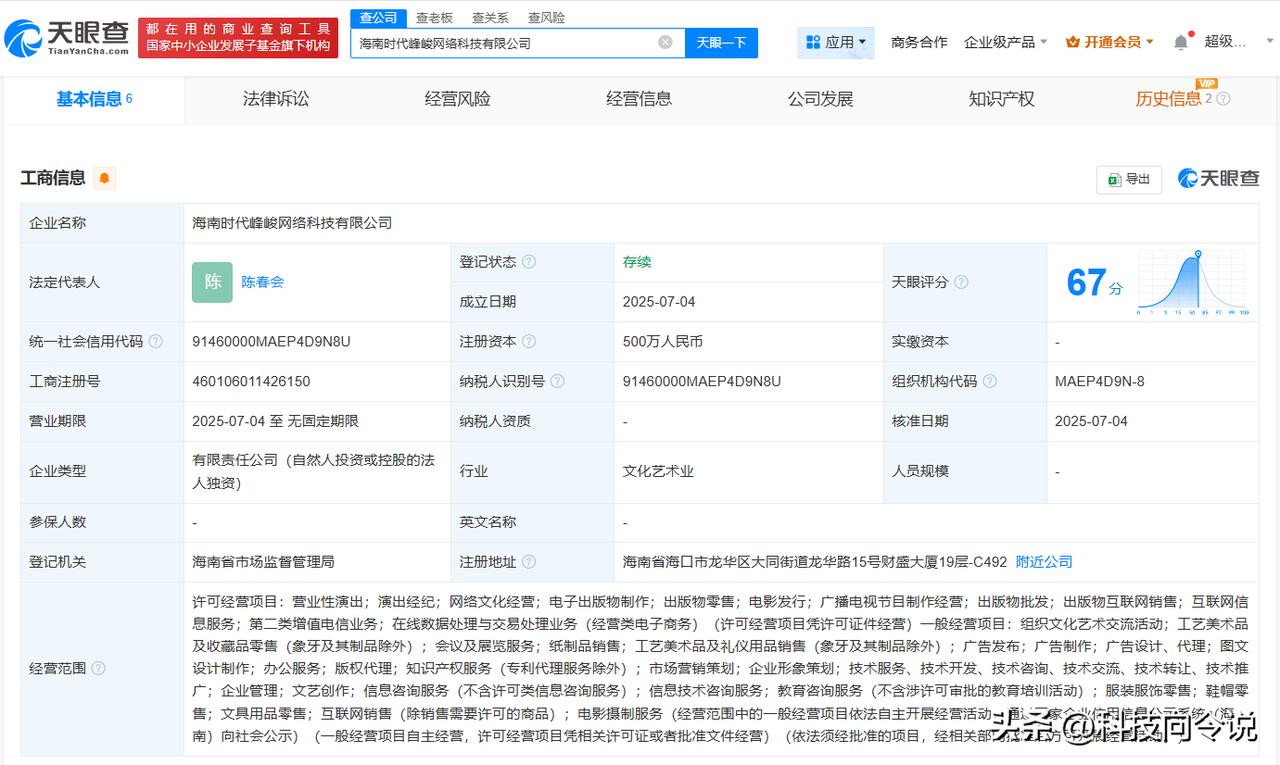Switch to 公司发展 tab
Image resolution: width=1280 pixels, height=765 pixels.
(x=820, y=99)
